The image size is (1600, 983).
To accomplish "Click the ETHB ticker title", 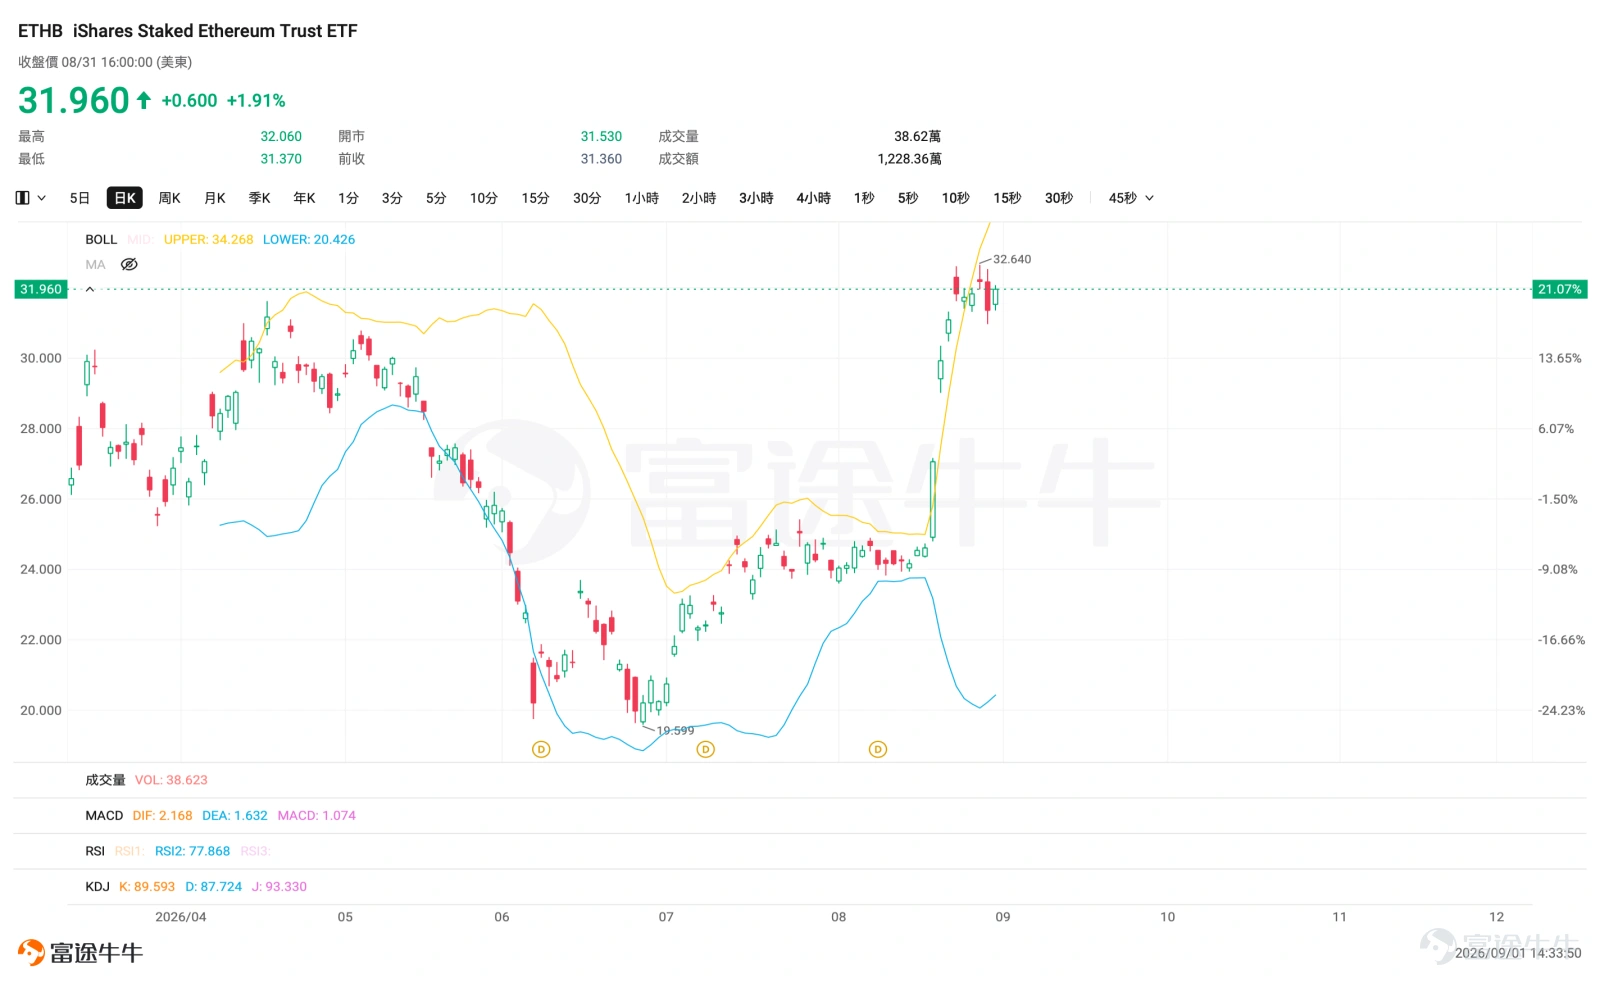I will click(x=40, y=31).
